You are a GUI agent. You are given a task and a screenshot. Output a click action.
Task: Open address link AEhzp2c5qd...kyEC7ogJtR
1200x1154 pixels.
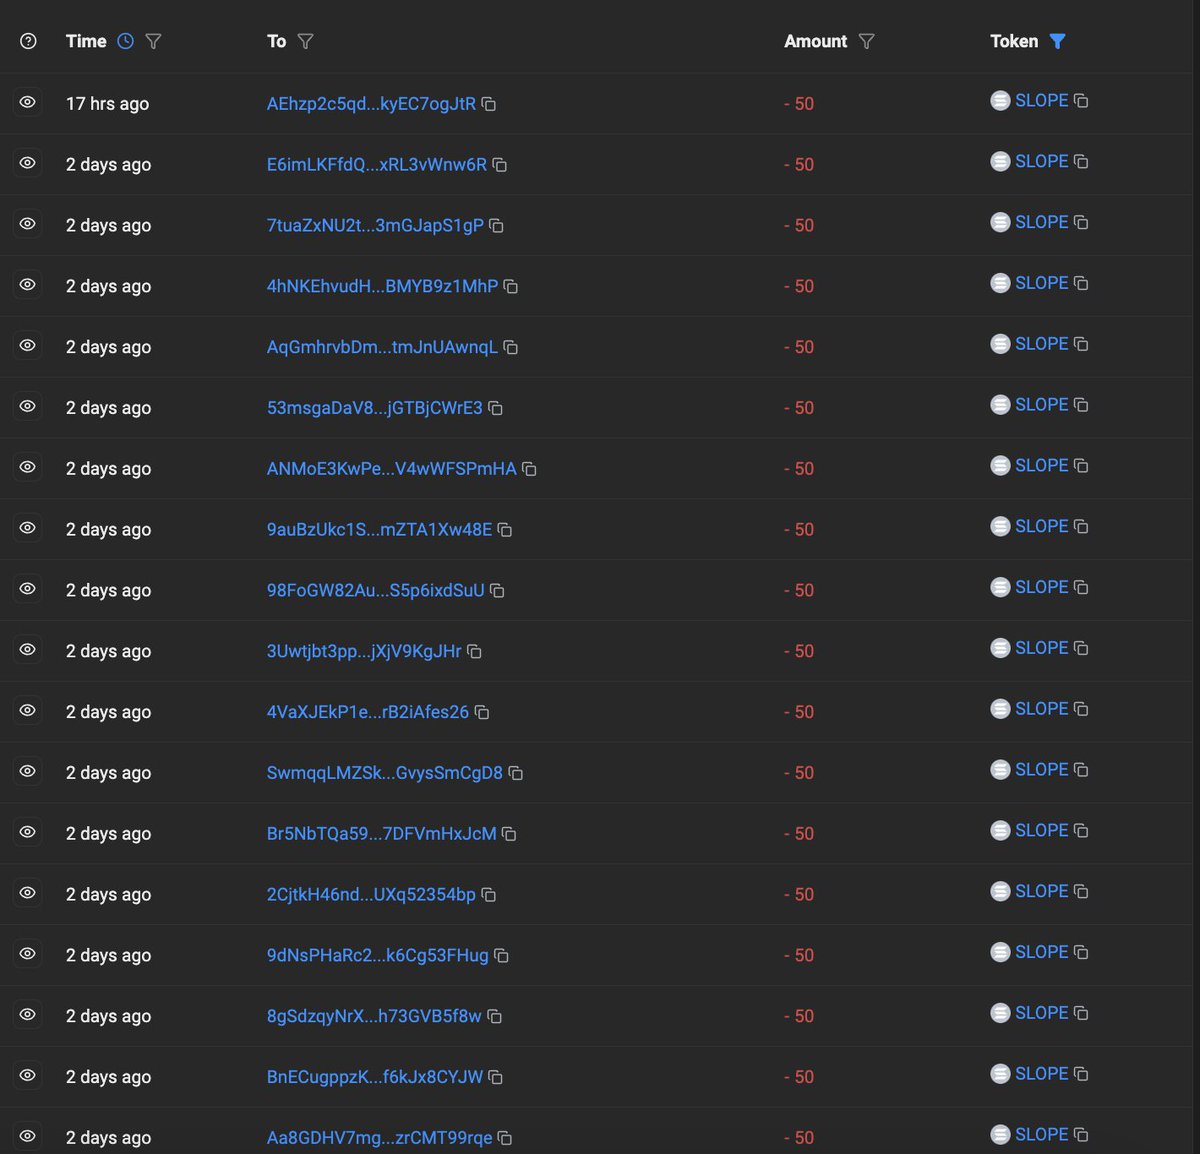(371, 104)
